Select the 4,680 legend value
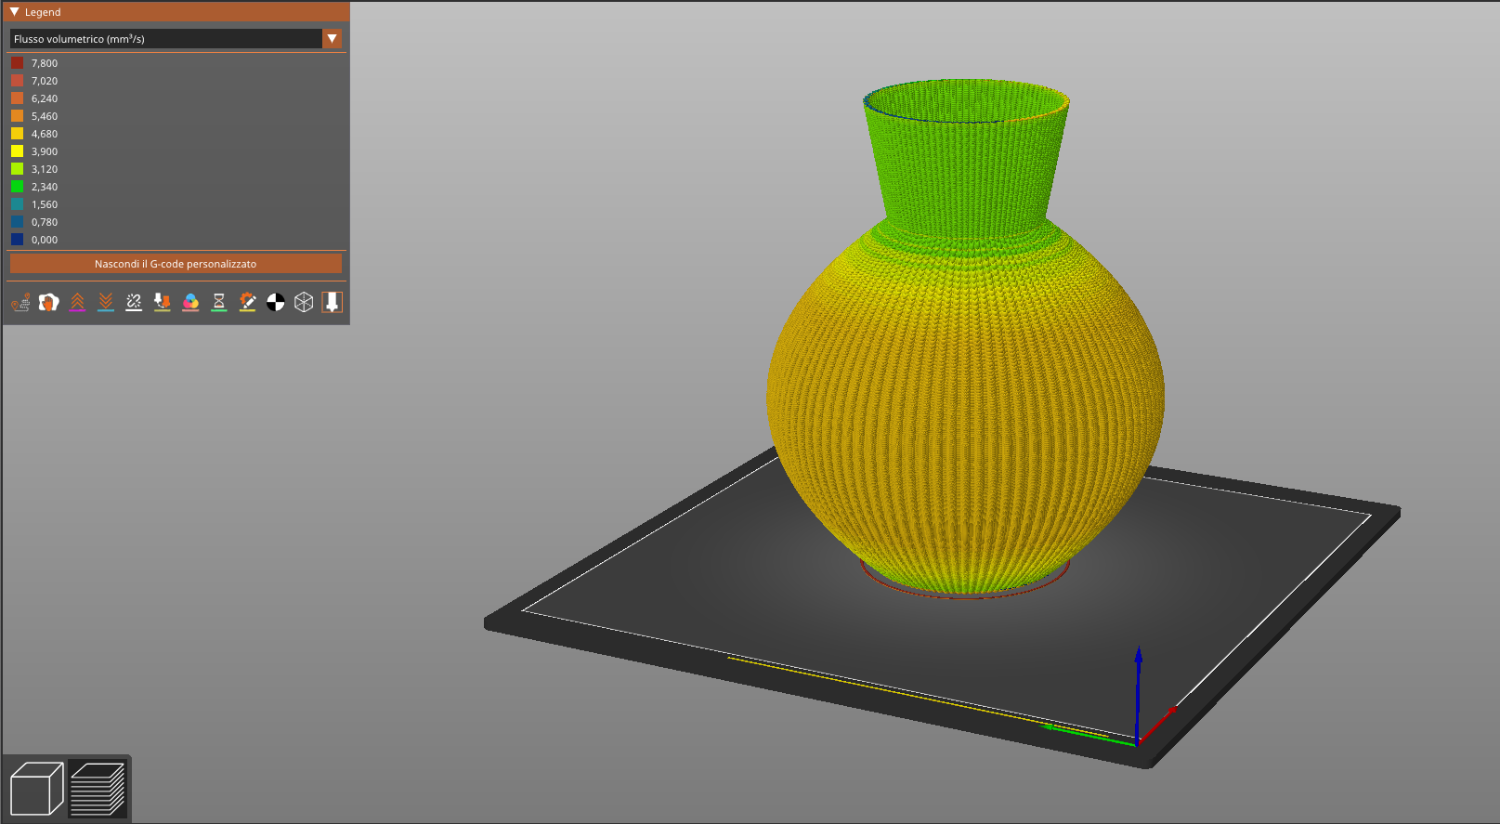This screenshot has width=1500, height=824. [44, 134]
